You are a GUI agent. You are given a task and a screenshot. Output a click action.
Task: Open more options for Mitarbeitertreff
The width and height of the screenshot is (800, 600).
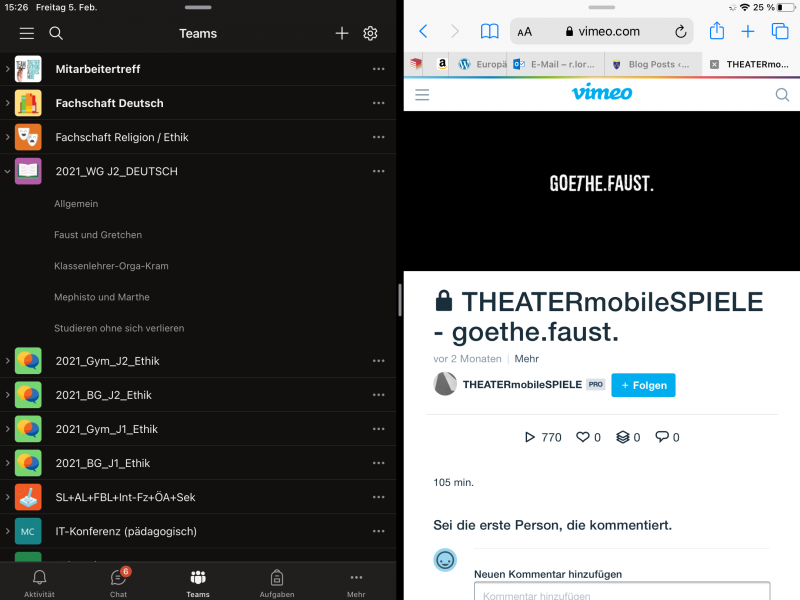click(379, 69)
